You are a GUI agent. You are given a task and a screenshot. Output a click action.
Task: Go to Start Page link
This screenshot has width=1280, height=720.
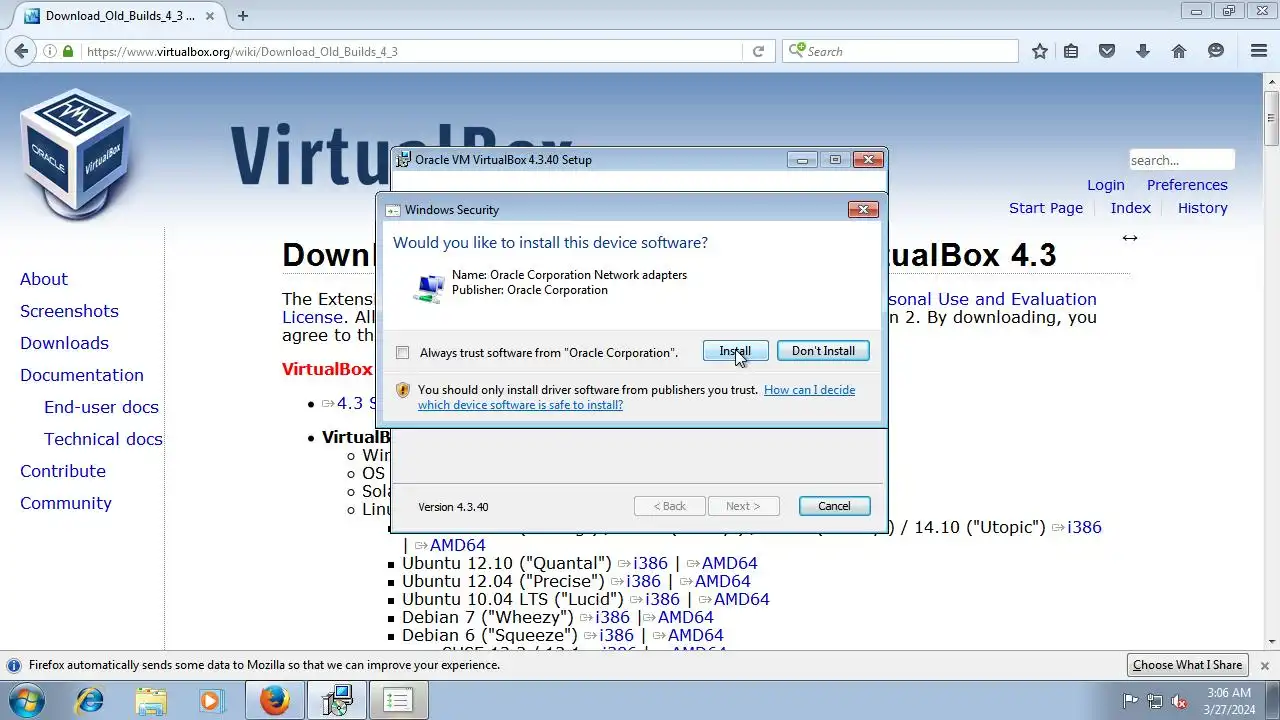(x=1046, y=208)
